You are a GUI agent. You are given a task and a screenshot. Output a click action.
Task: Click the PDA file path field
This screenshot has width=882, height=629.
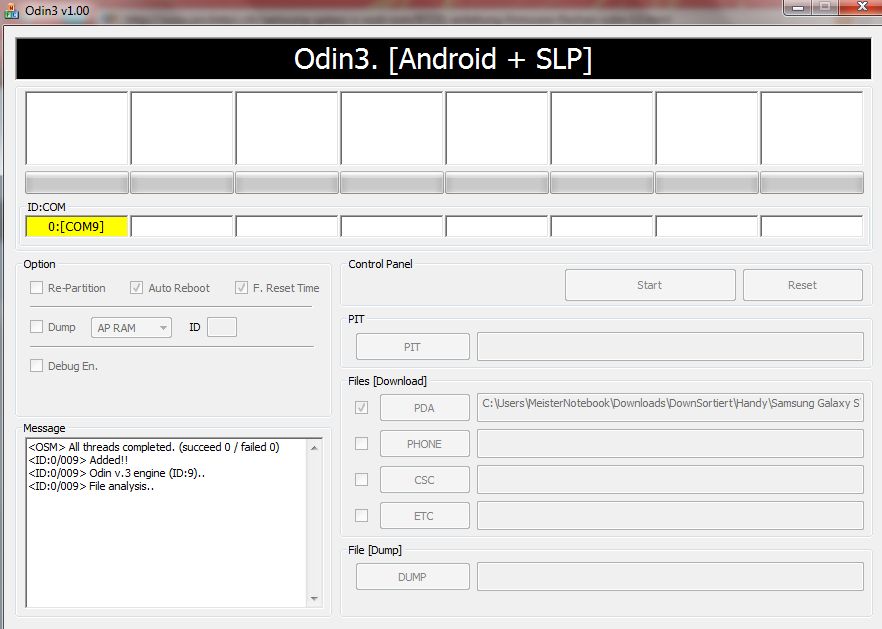pyautogui.click(x=670, y=407)
